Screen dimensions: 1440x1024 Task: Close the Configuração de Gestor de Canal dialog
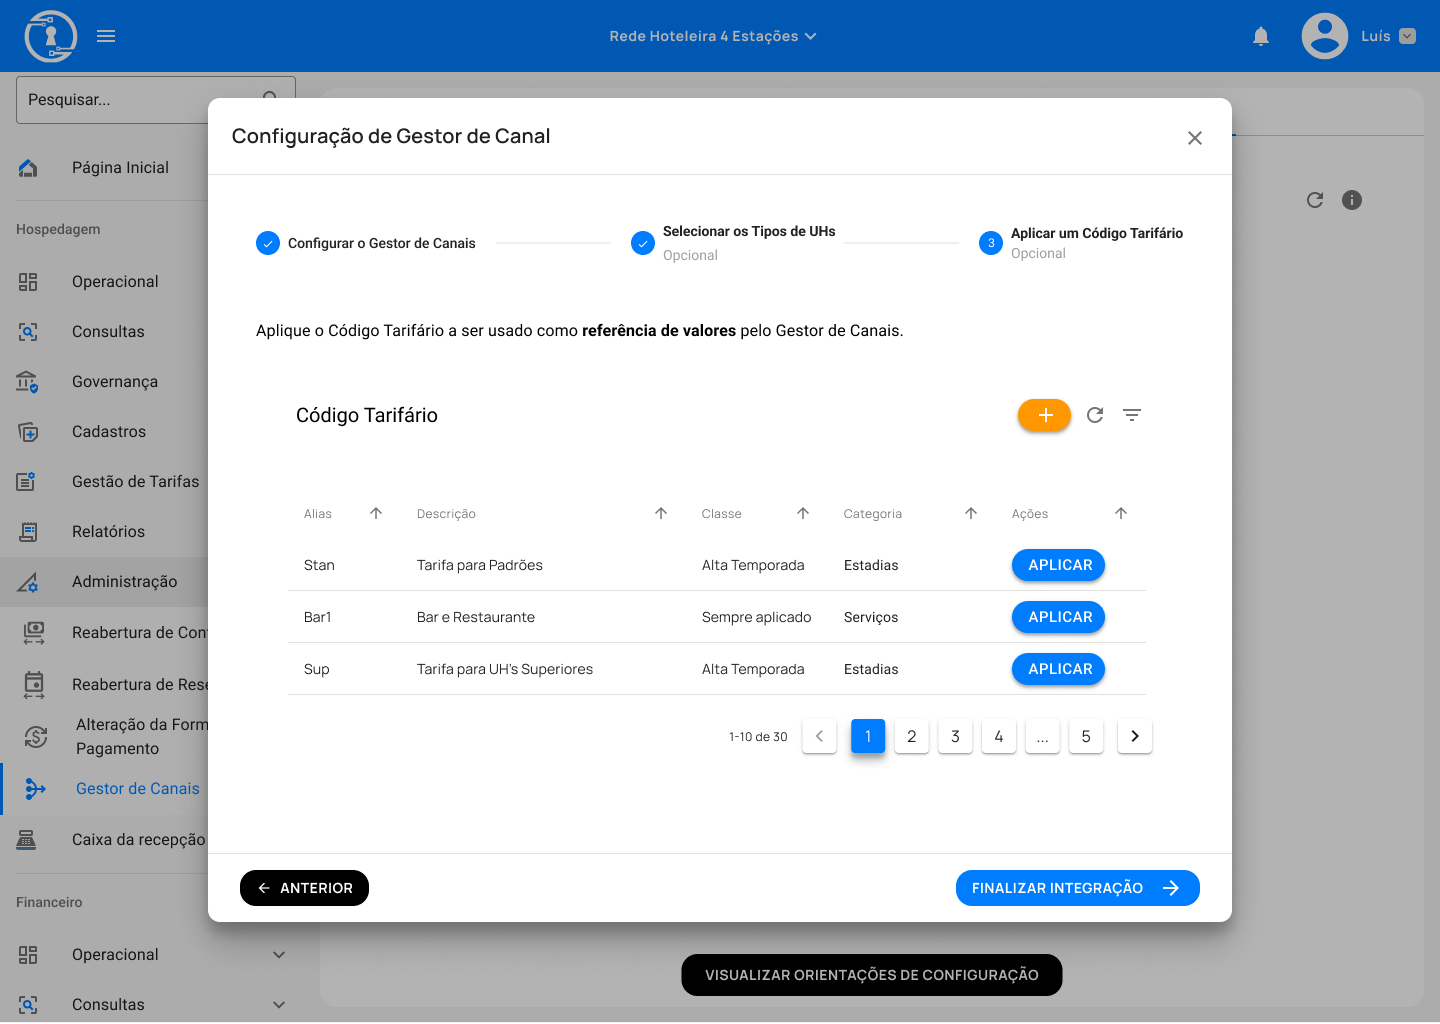coord(1194,138)
